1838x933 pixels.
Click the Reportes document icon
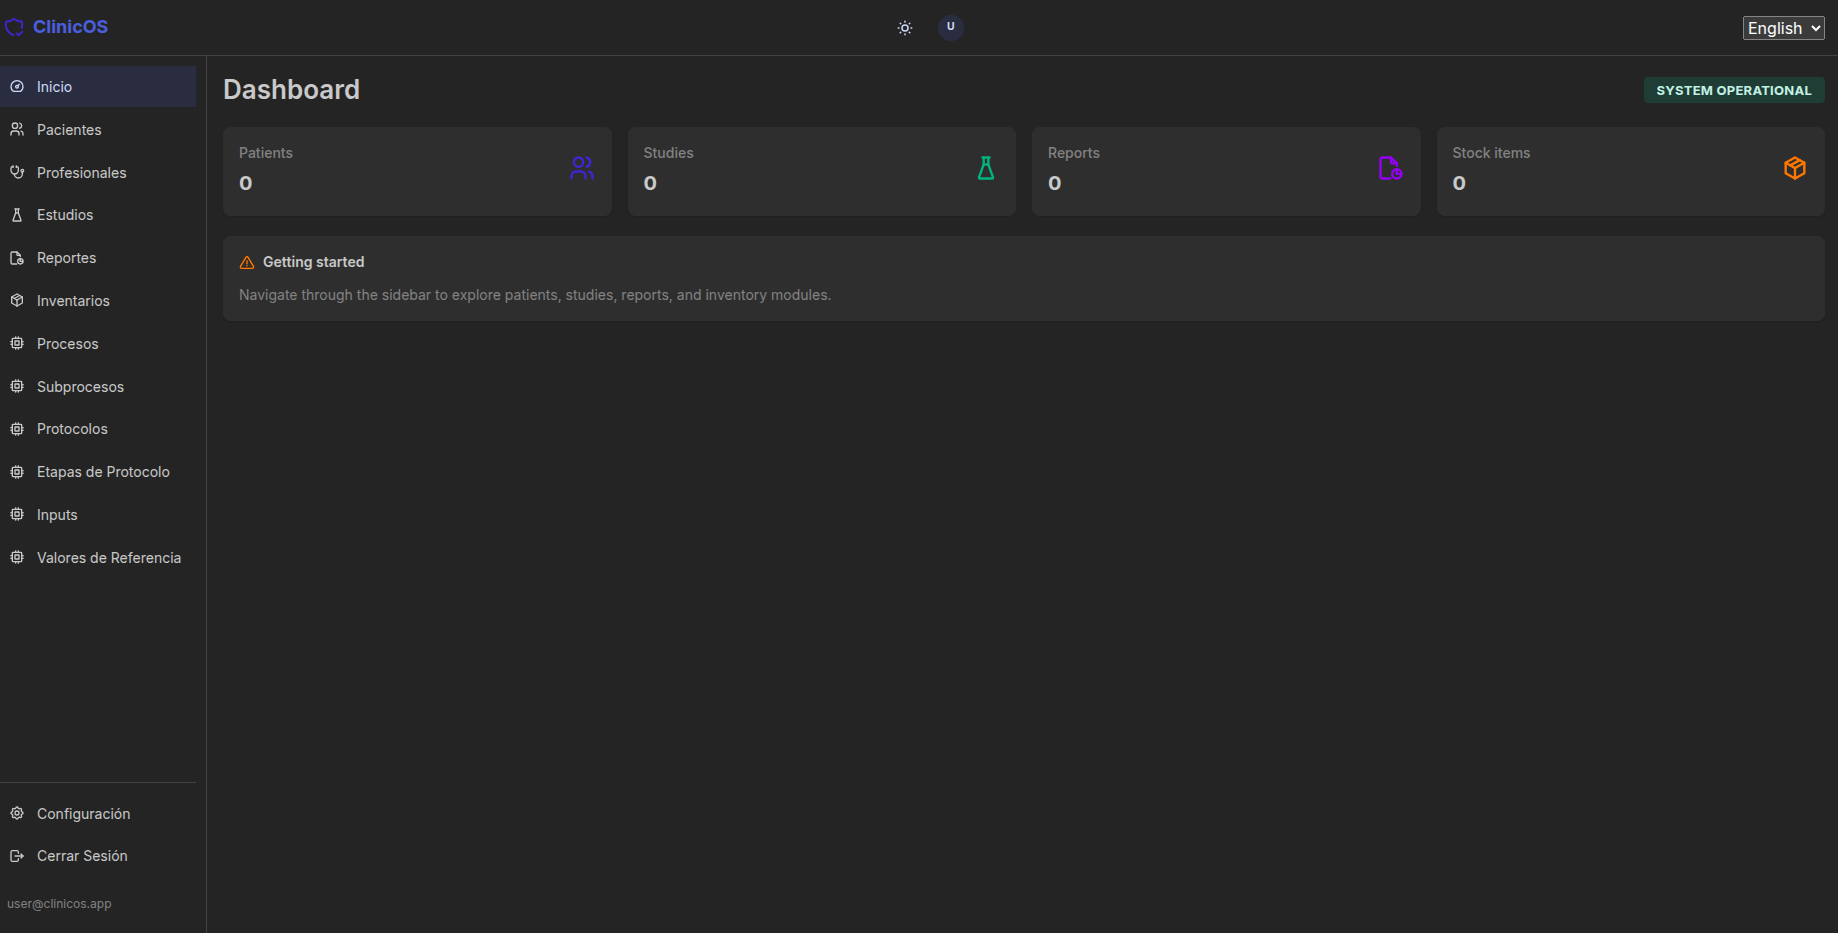pos(17,257)
